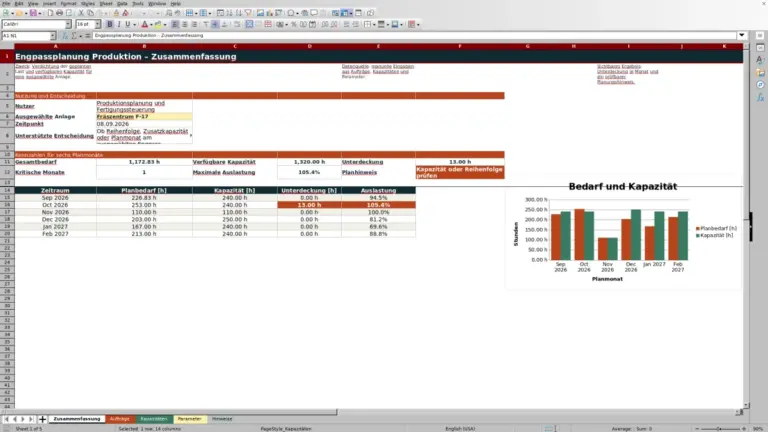Toggle Wrap text button

pyautogui.click(x=237, y=24)
